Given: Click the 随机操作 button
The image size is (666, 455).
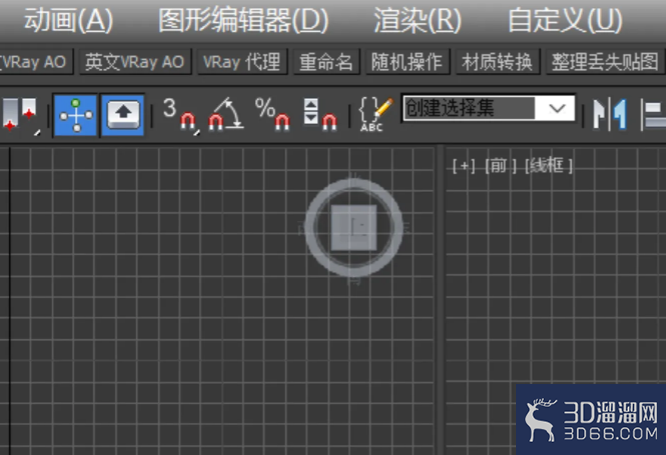Looking at the screenshot, I should 407,62.
